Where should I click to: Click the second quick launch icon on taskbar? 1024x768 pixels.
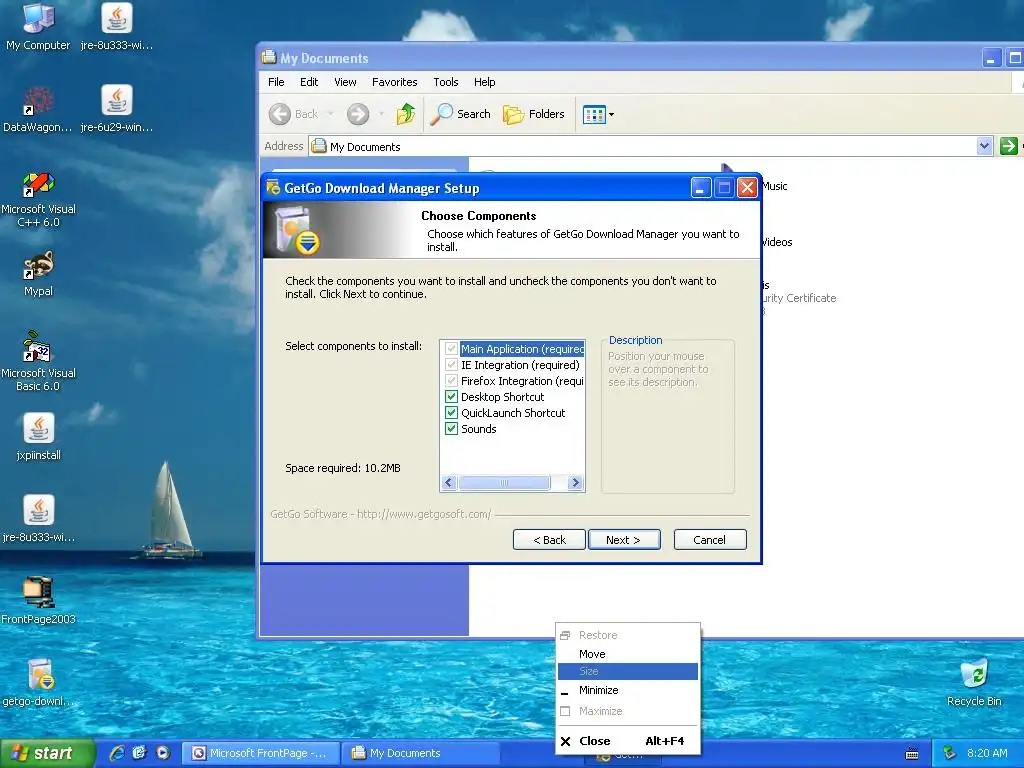[x=139, y=753]
